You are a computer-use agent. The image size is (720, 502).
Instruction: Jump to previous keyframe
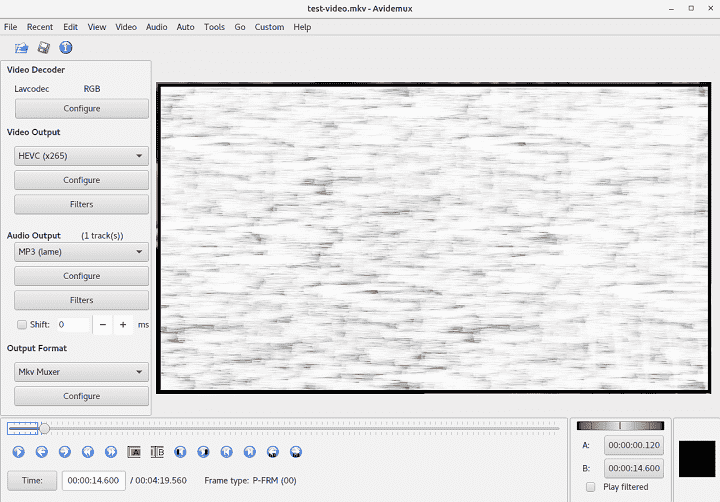point(88,452)
